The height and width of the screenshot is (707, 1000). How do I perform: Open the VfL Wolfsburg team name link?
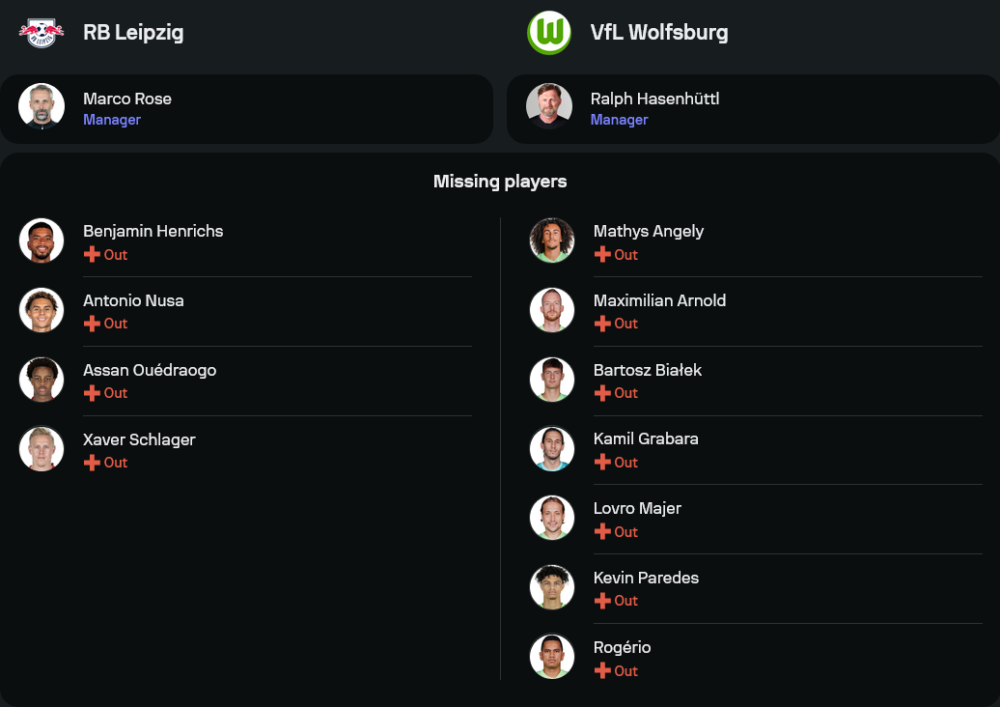point(659,32)
